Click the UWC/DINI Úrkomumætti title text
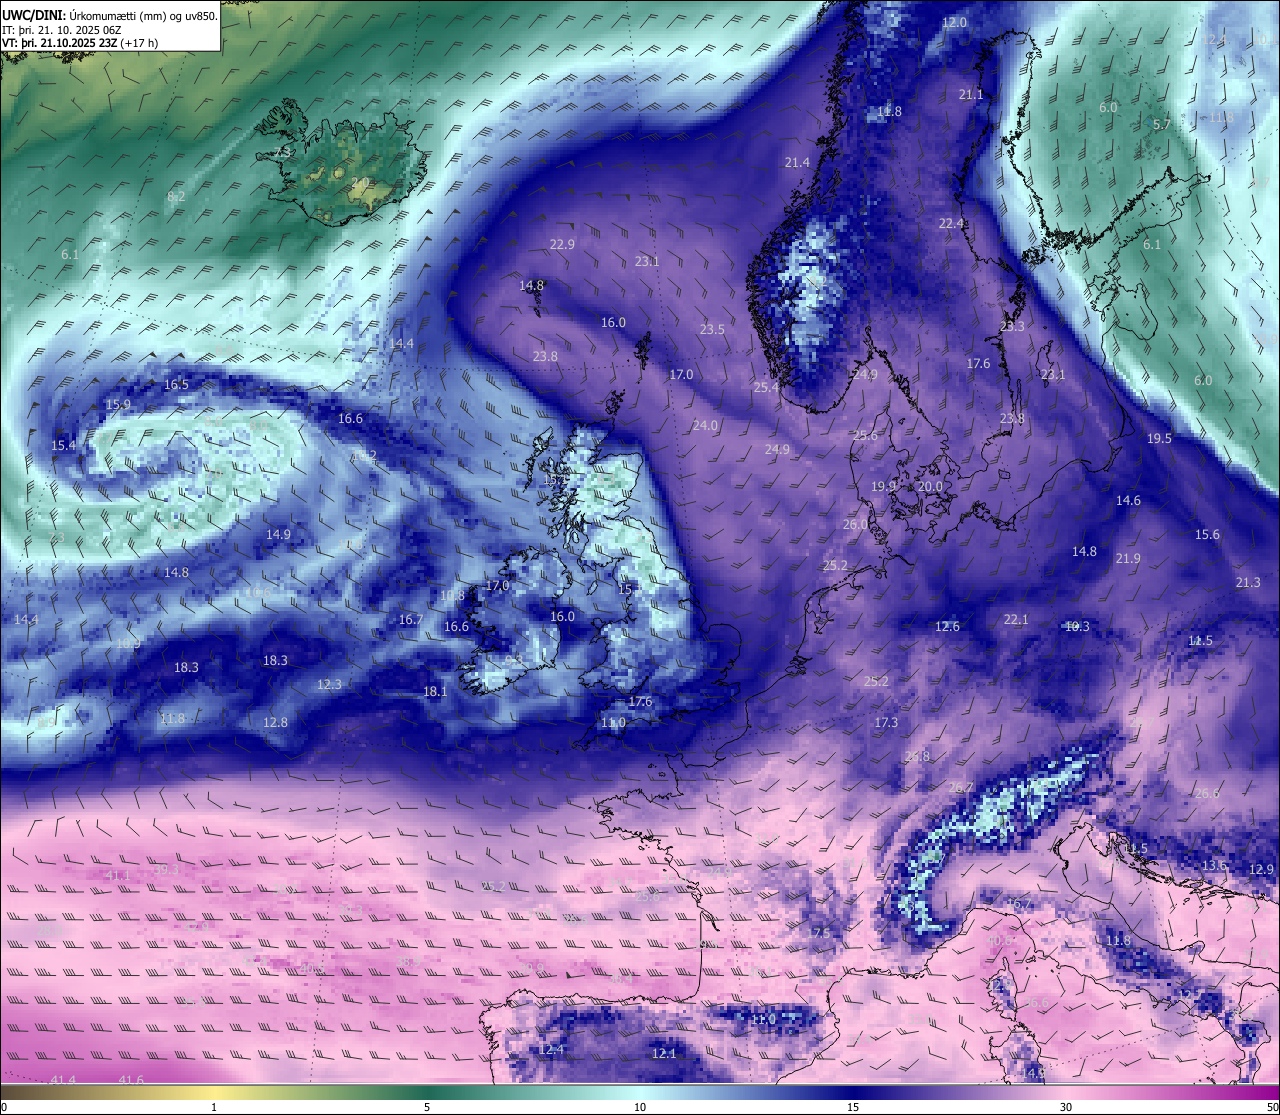Image resolution: width=1280 pixels, height=1115 pixels. pyautogui.click(x=110, y=16)
